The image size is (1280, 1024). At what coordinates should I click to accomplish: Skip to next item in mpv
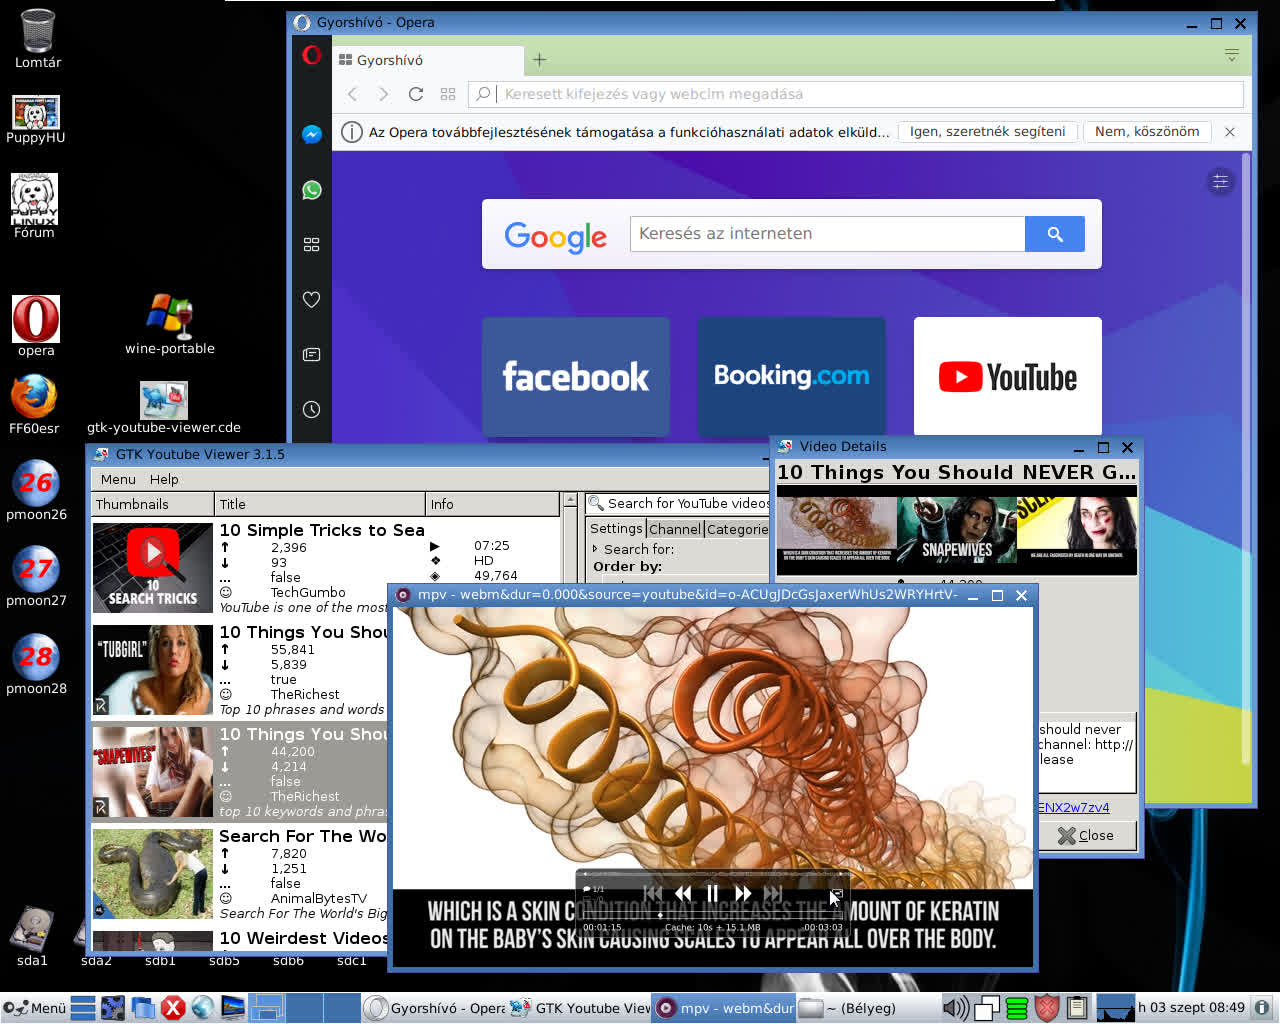[772, 893]
